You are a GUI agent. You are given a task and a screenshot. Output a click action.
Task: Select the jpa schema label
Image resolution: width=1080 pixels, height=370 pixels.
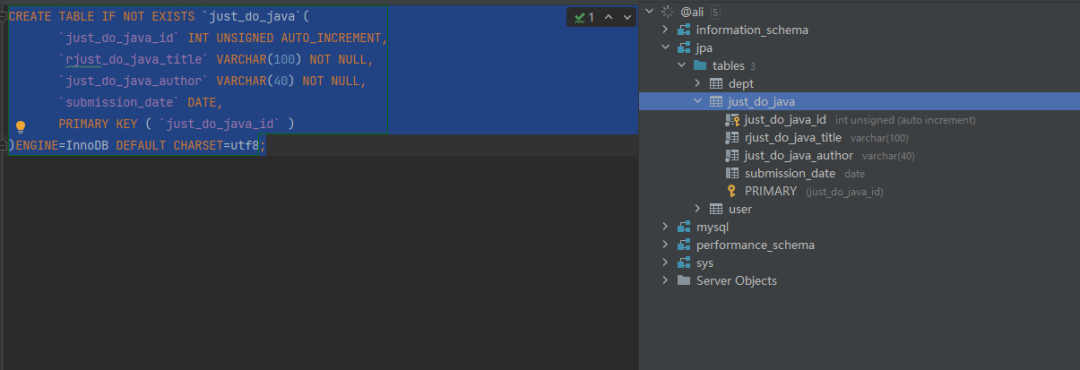tap(704, 49)
